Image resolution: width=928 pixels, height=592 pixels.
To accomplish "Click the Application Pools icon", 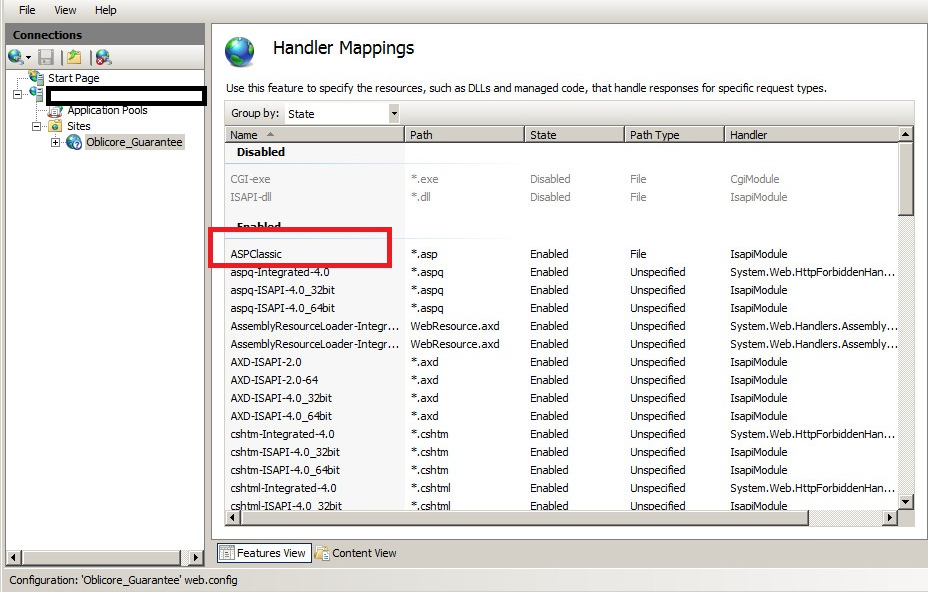I will [55, 110].
